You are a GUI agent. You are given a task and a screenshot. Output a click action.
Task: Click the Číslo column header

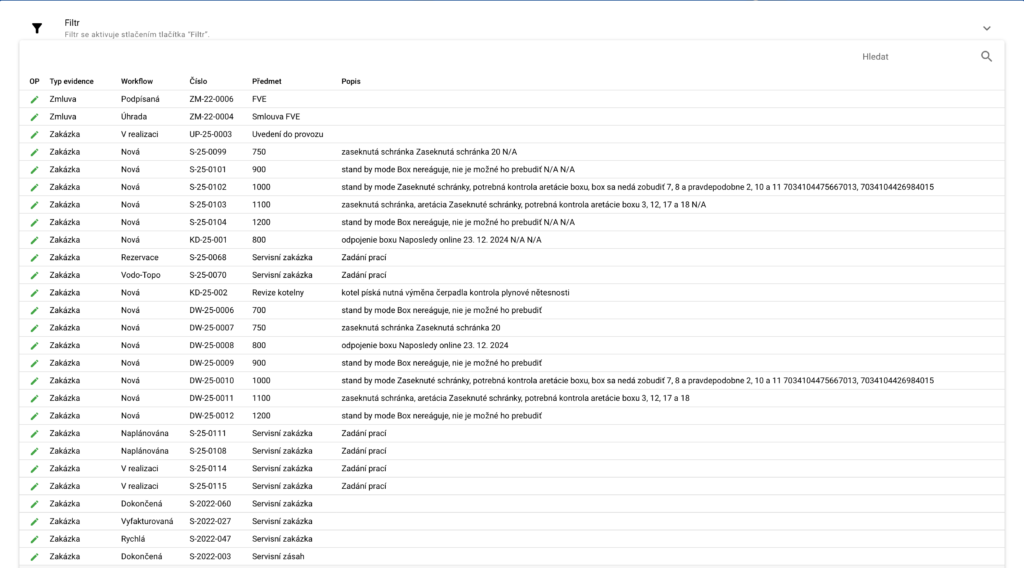pos(198,81)
